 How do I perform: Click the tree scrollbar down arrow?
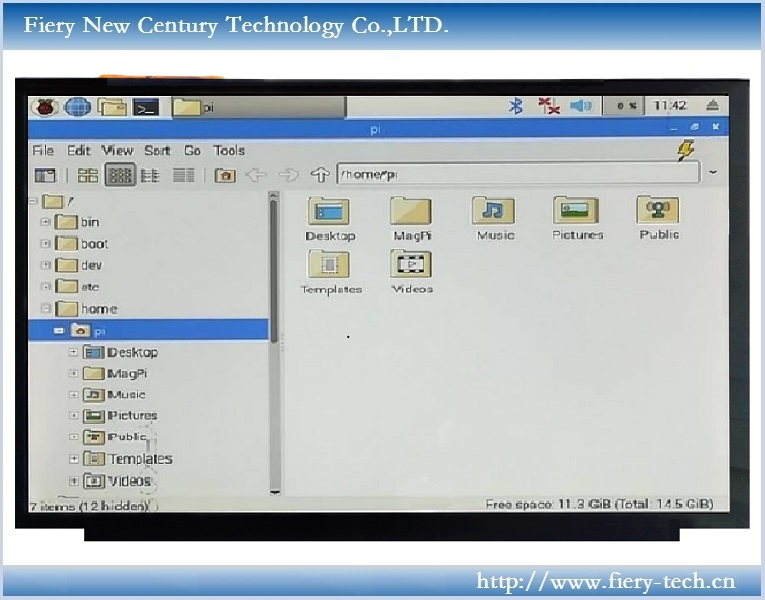(275, 491)
